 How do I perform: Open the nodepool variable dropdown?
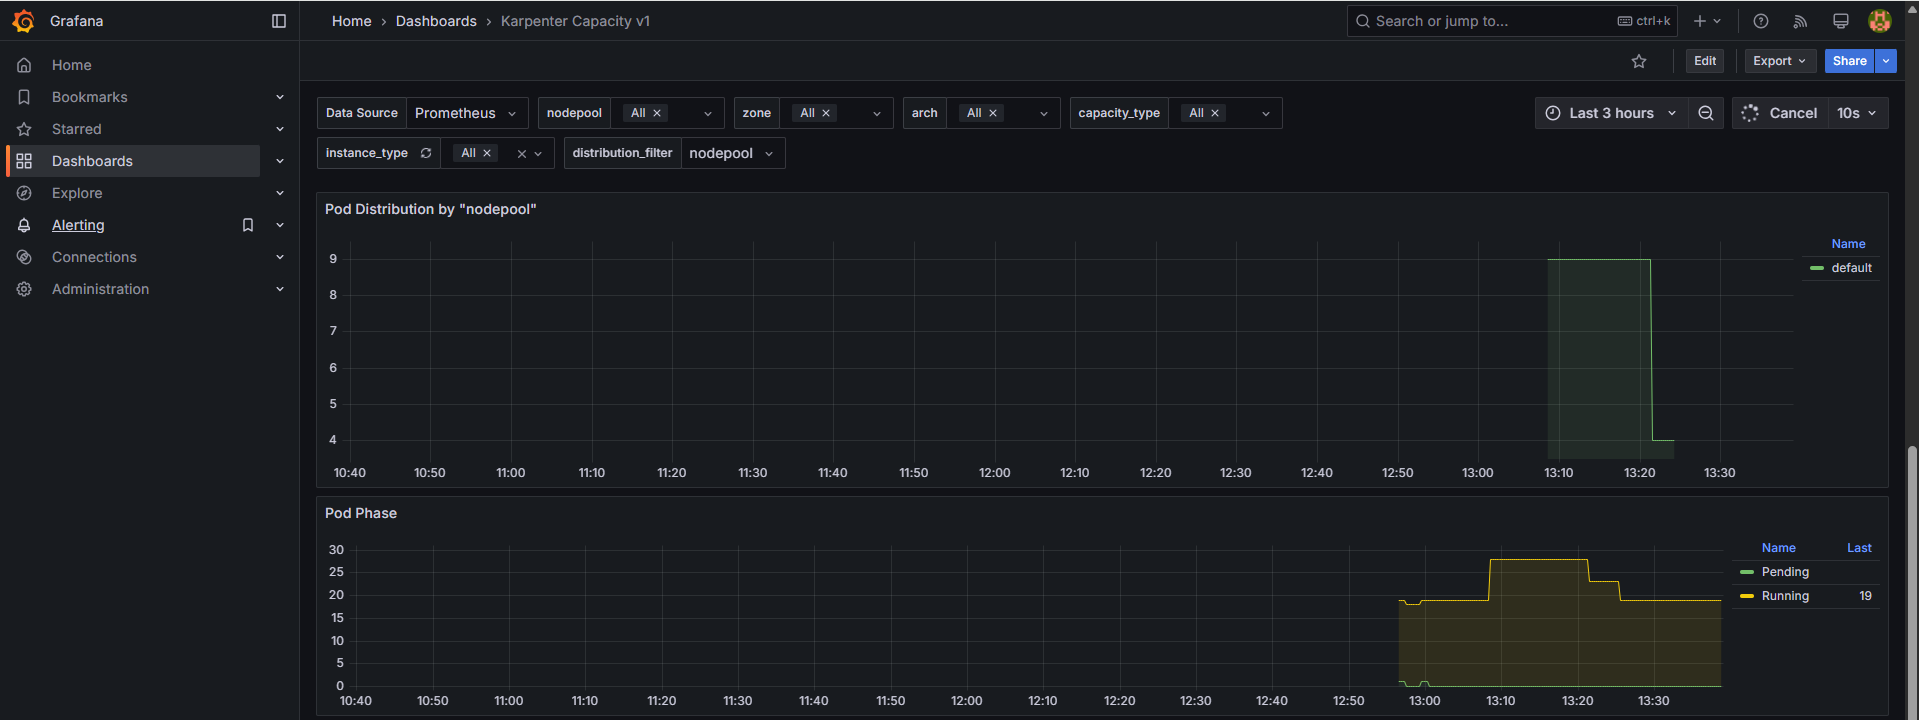pos(708,113)
